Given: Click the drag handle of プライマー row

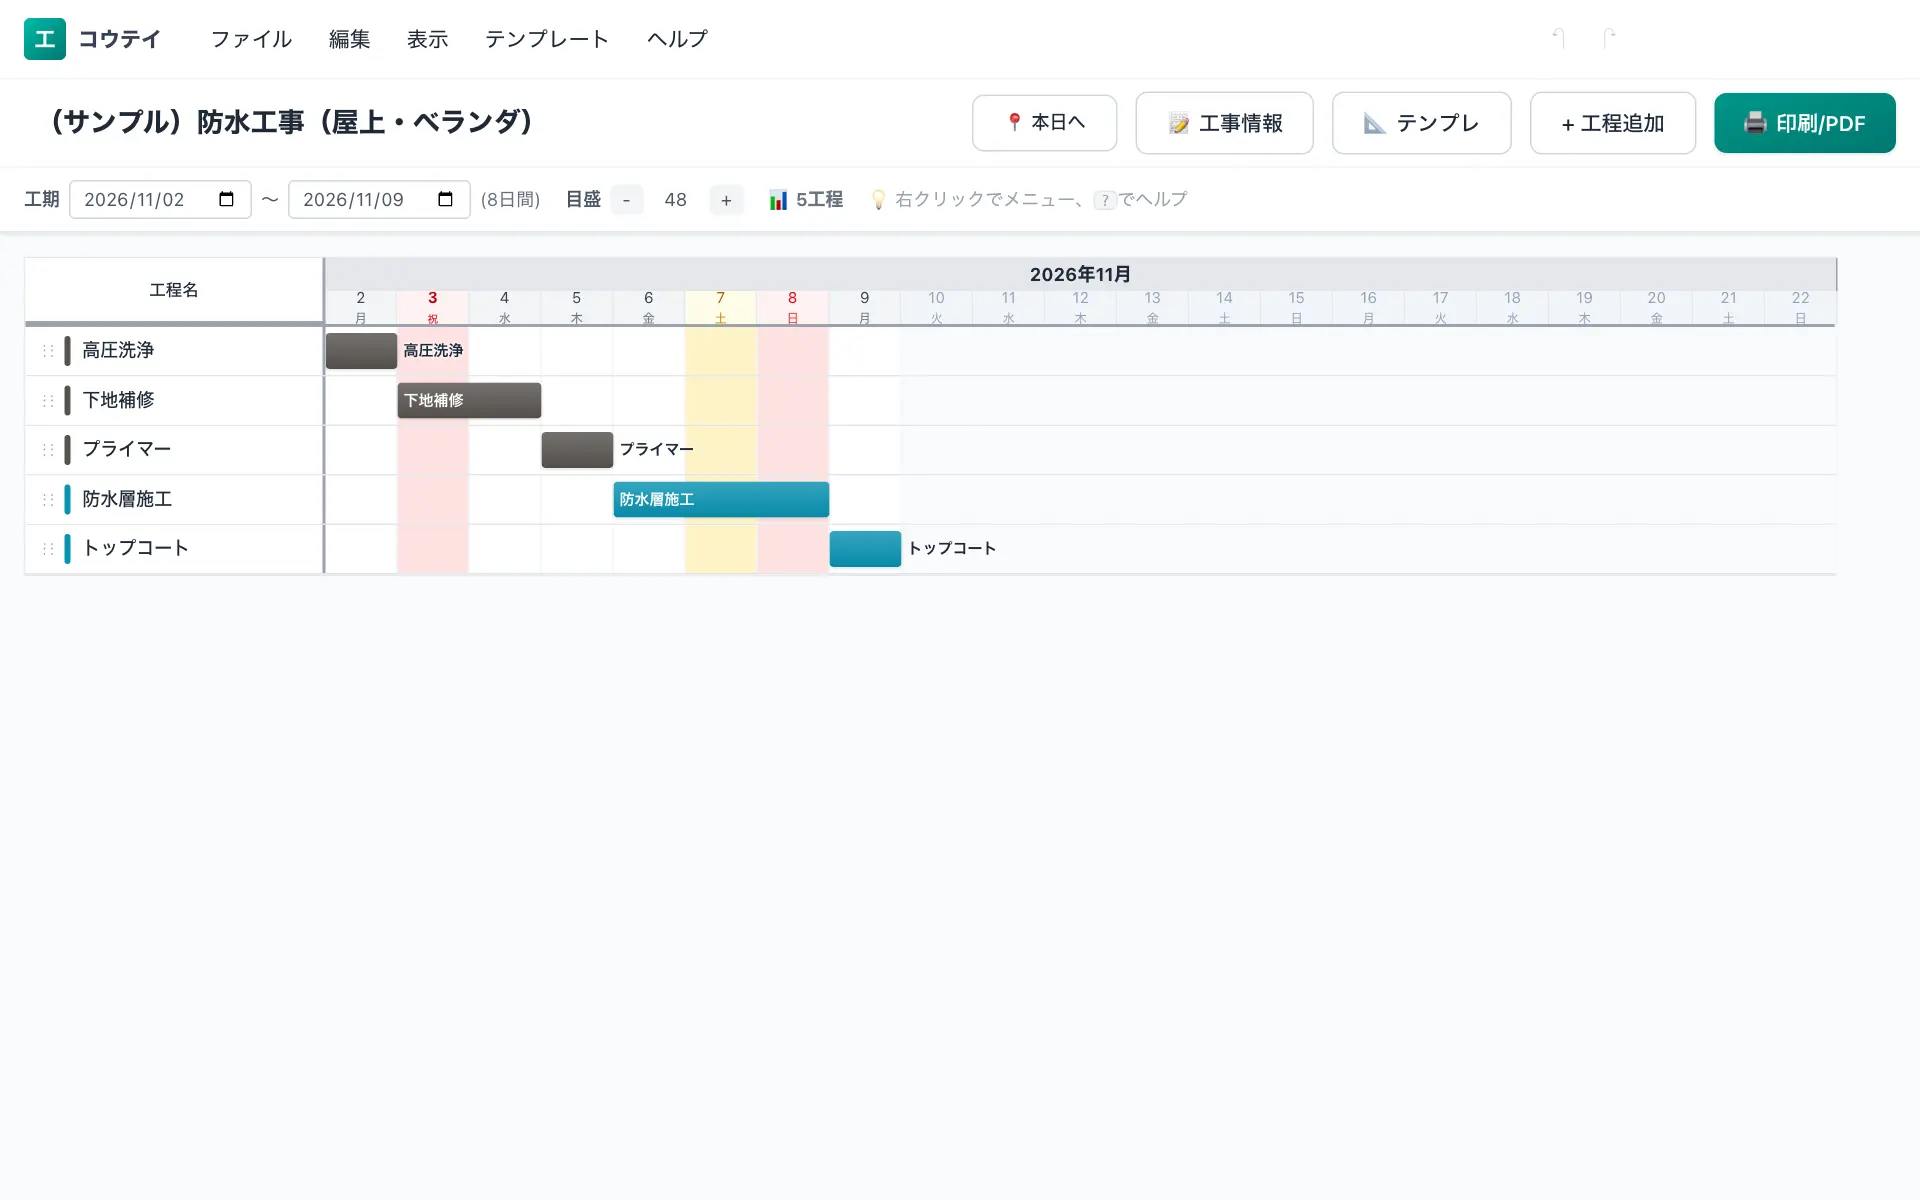Looking at the screenshot, I should pyautogui.click(x=47, y=449).
